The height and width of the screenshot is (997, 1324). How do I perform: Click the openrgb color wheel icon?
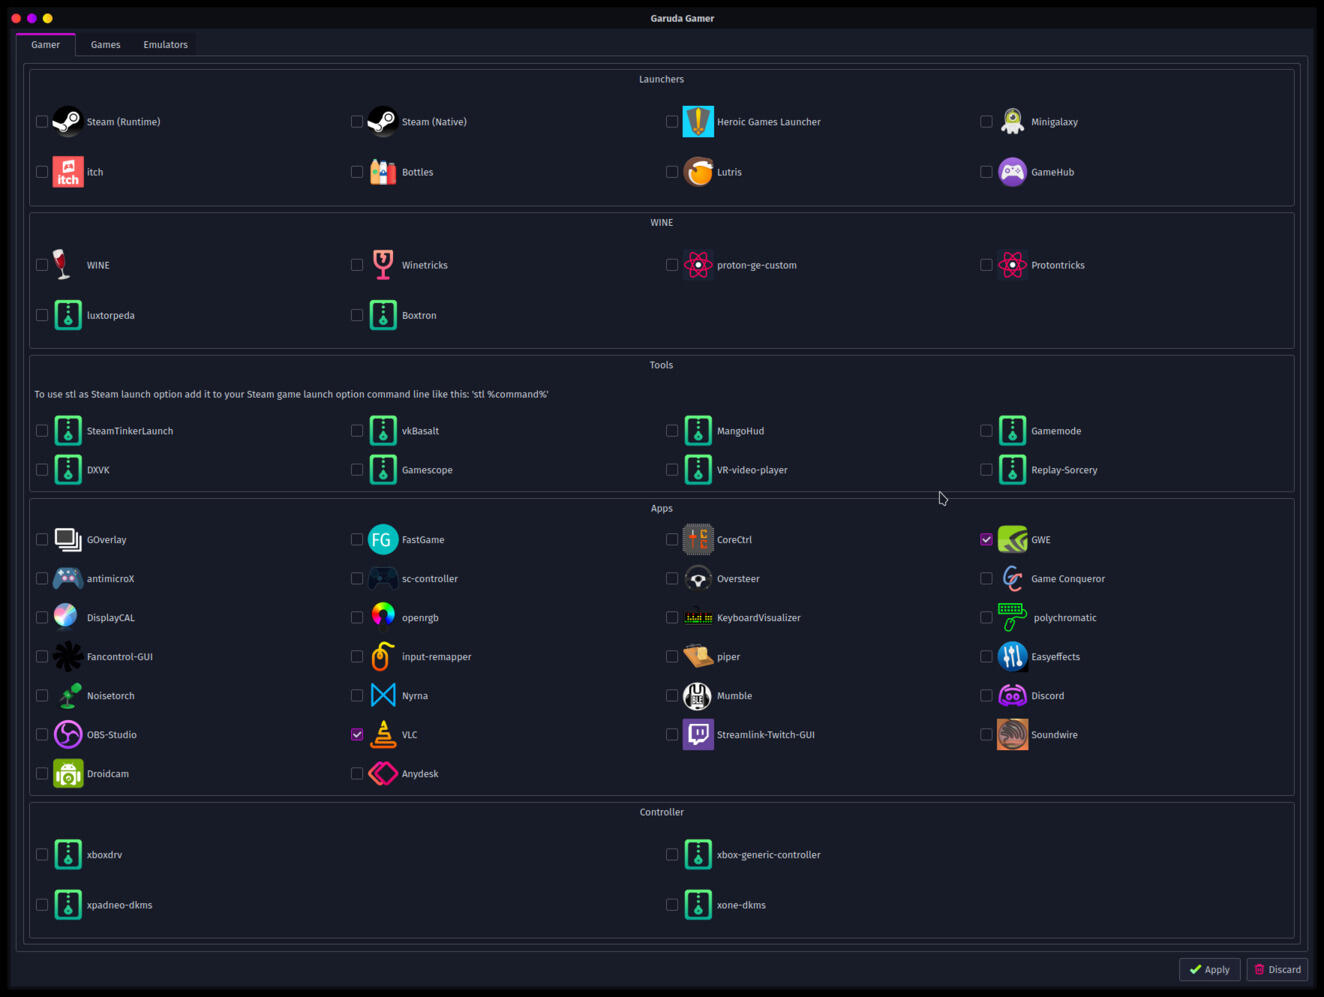pos(383,614)
